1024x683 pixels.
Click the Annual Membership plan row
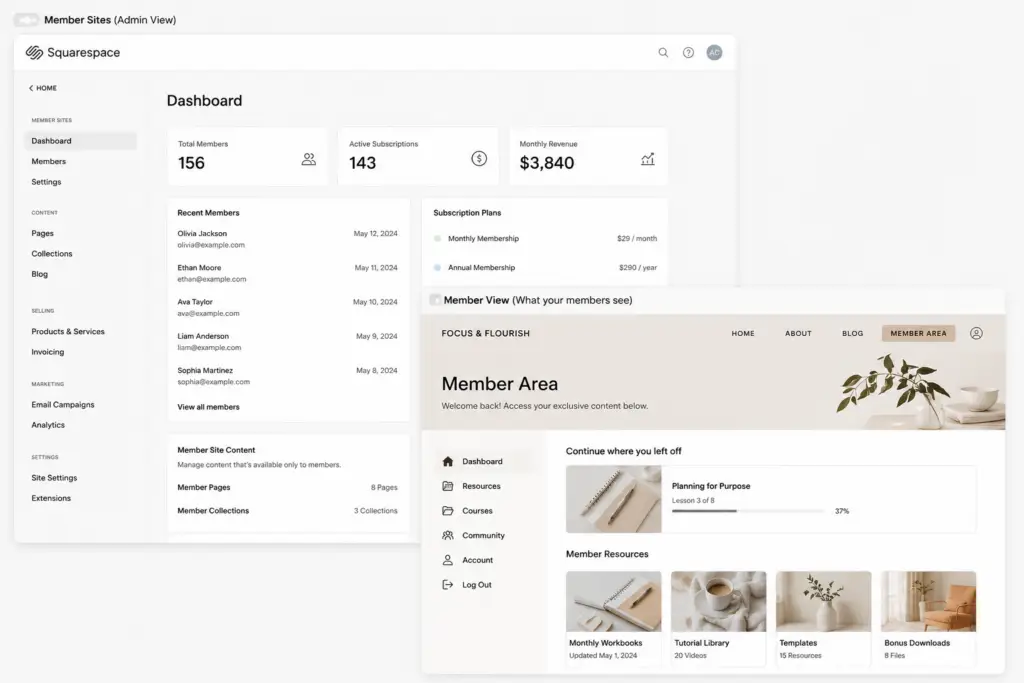pyautogui.click(x=545, y=267)
